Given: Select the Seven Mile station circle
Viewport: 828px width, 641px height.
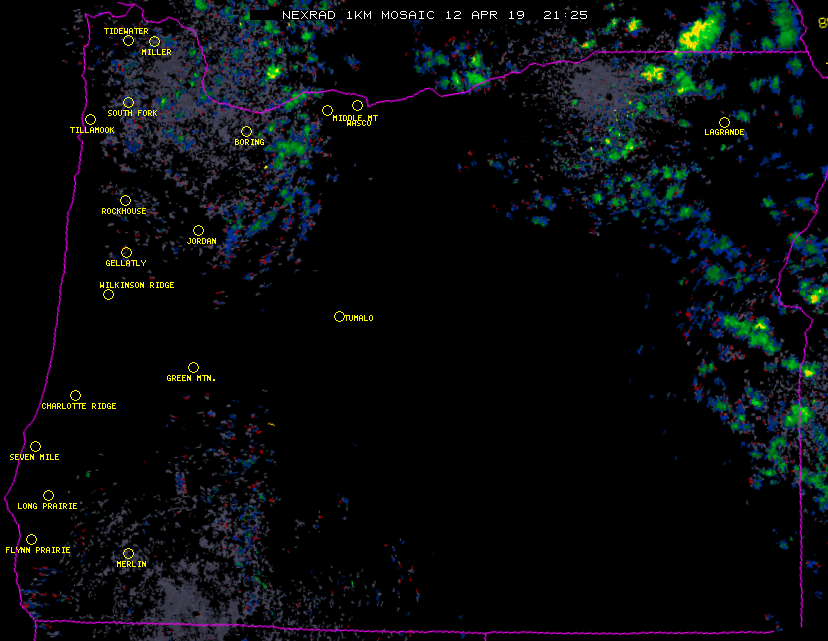Looking at the screenshot, I should point(35,446).
